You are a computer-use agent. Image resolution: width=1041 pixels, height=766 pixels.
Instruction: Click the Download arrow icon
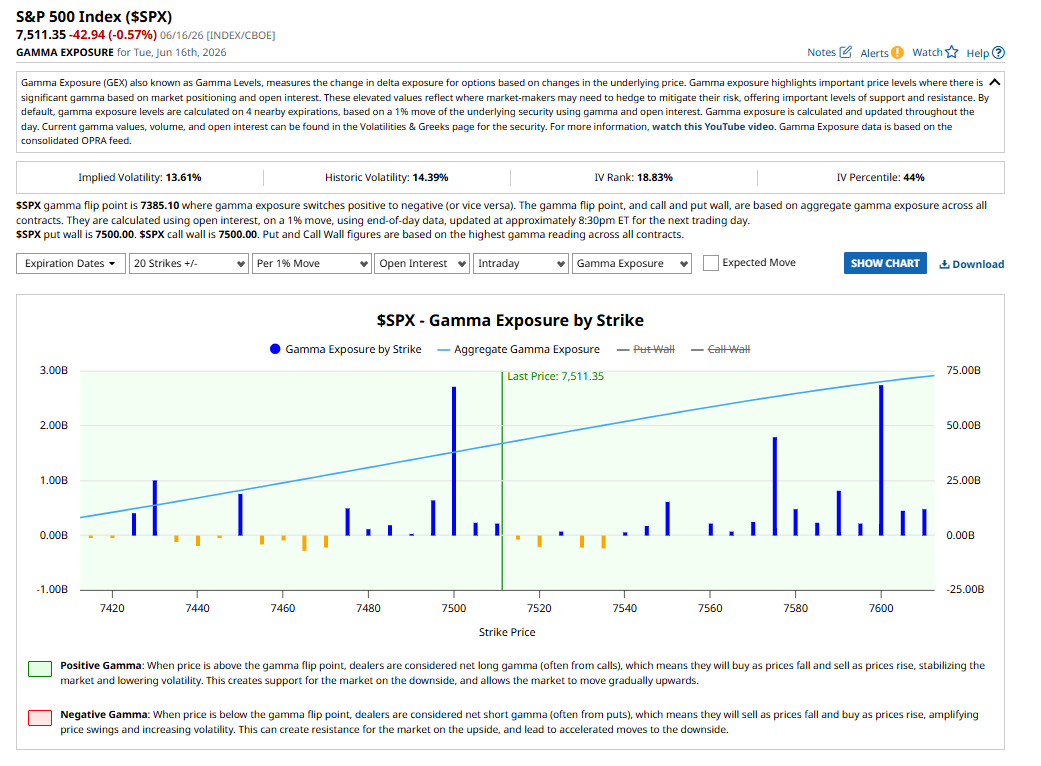click(x=944, y=264)
